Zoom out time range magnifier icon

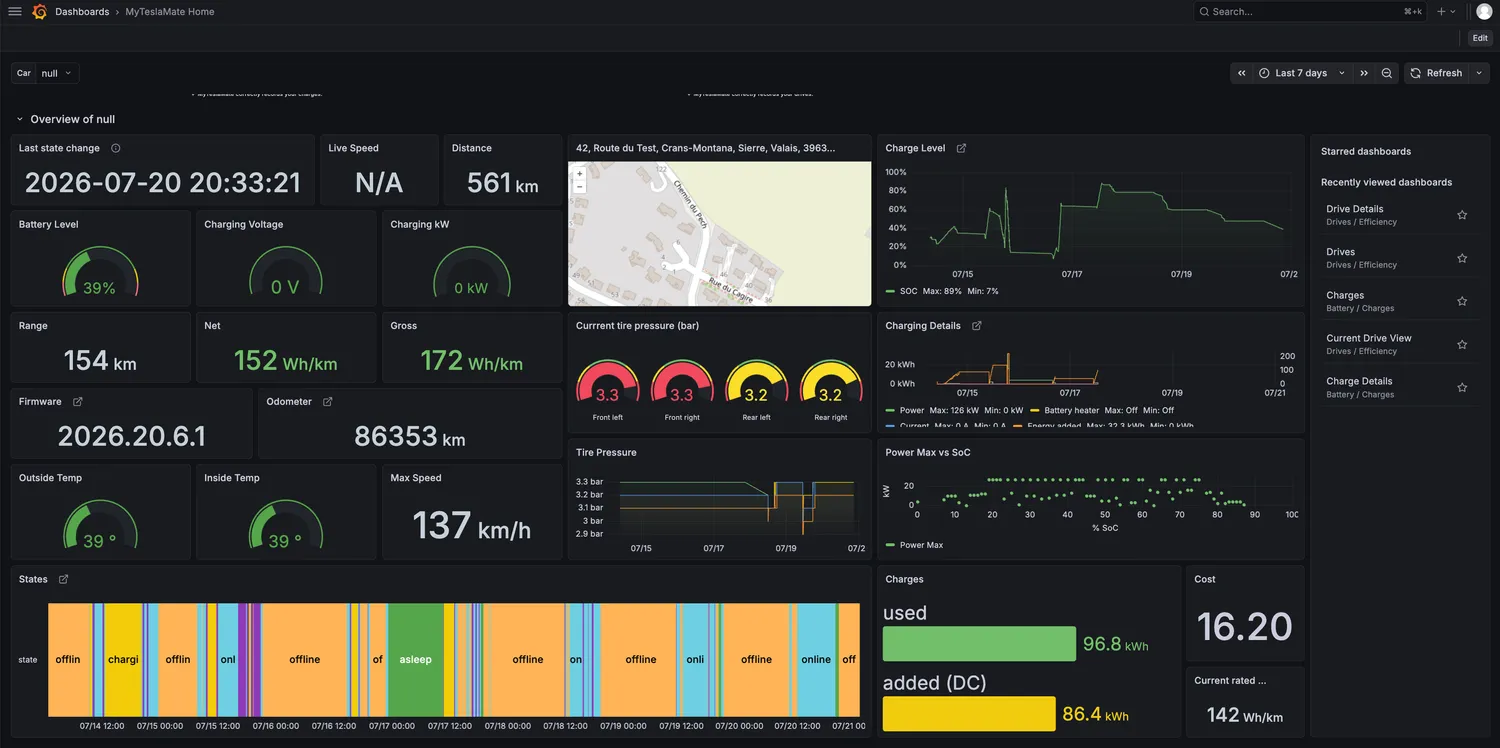click(1387, 73)
